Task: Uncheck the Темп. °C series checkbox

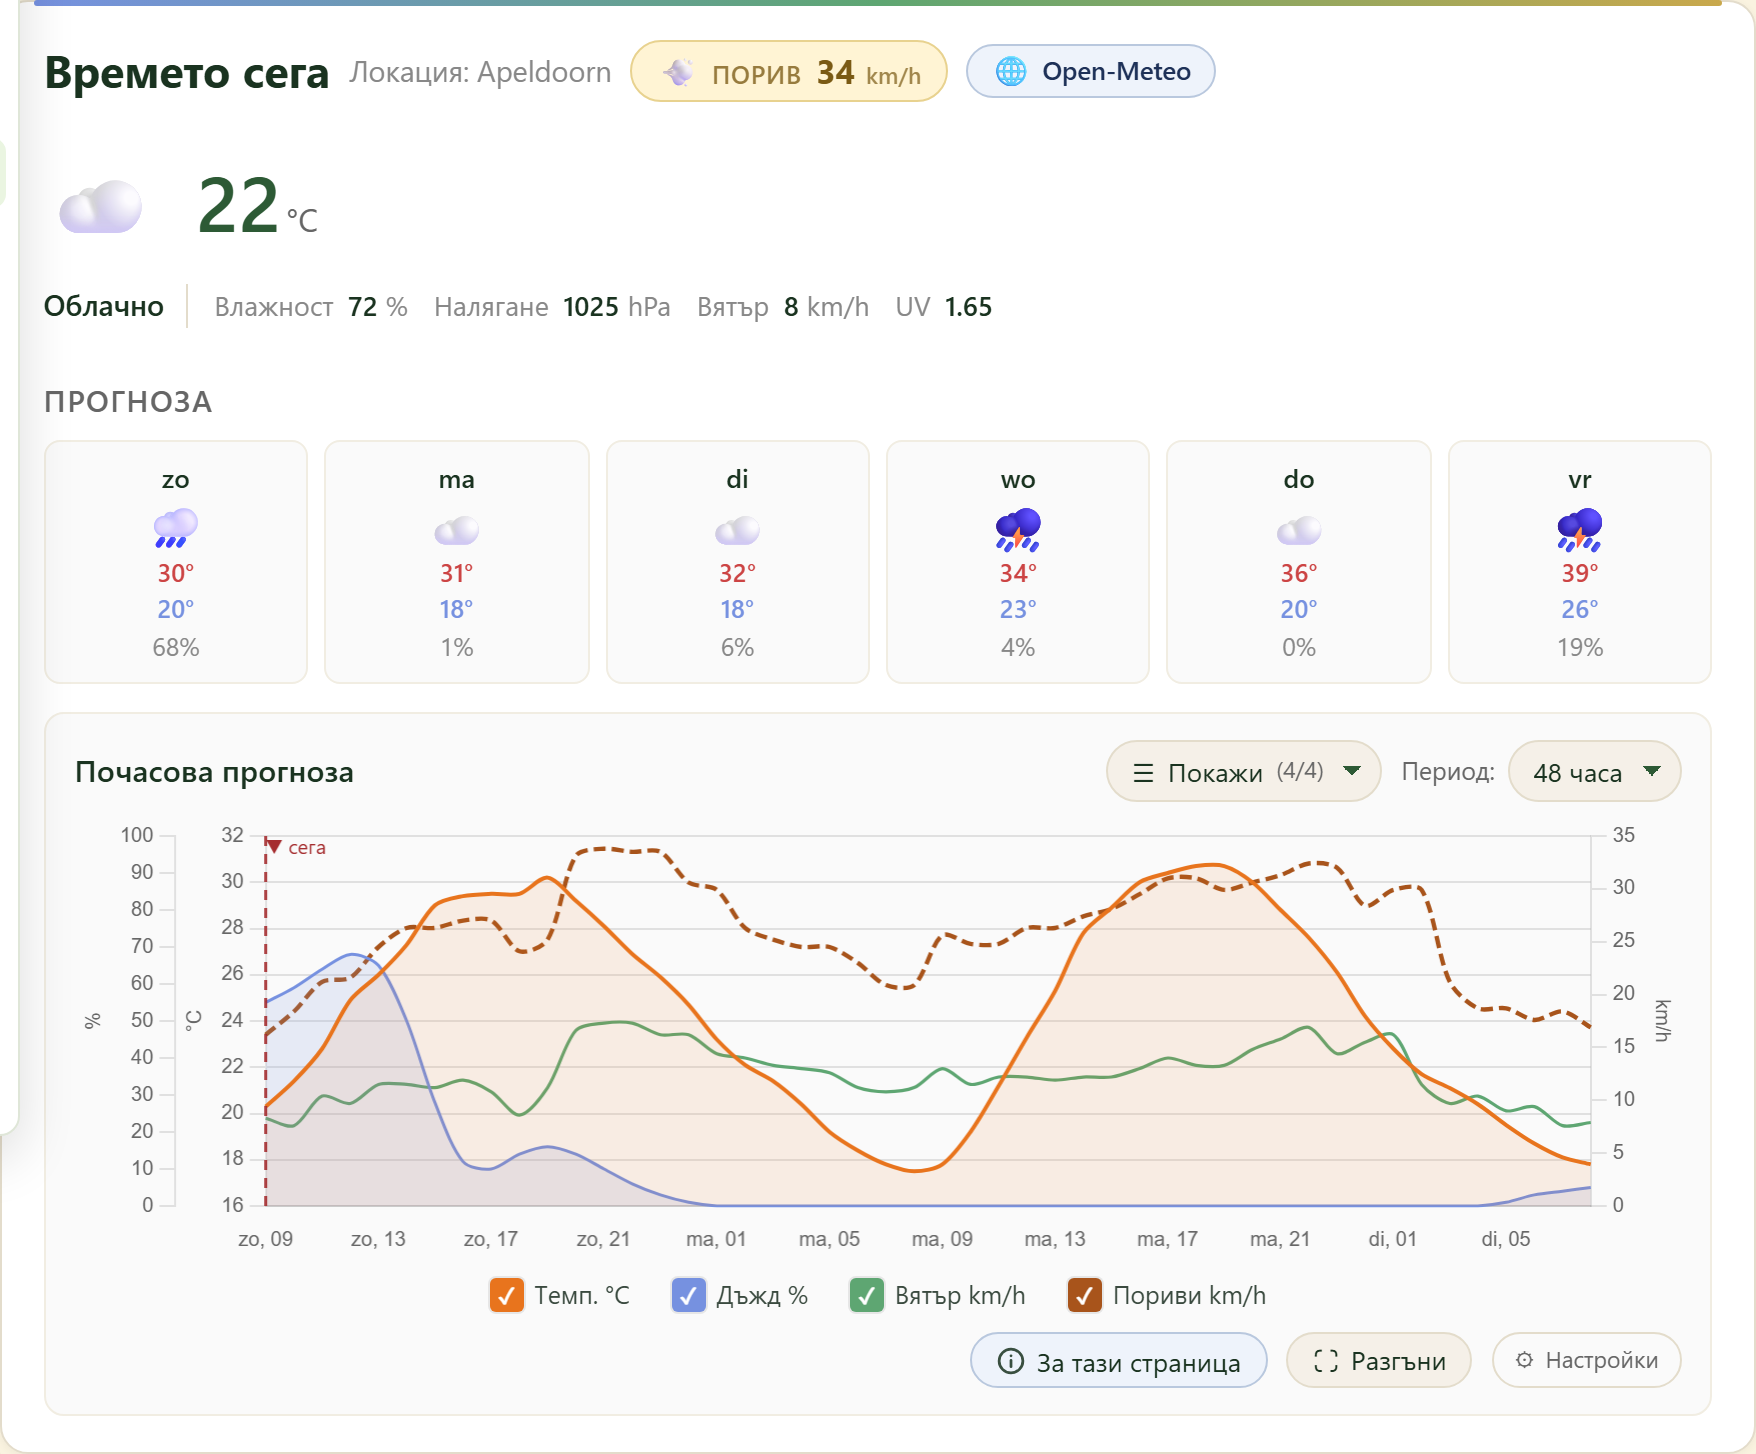Action: tap(507, 1295)
